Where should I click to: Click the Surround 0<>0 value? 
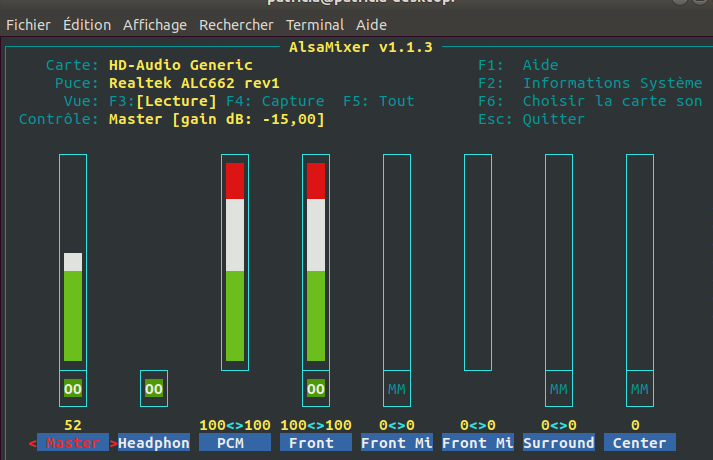(558, 425)
